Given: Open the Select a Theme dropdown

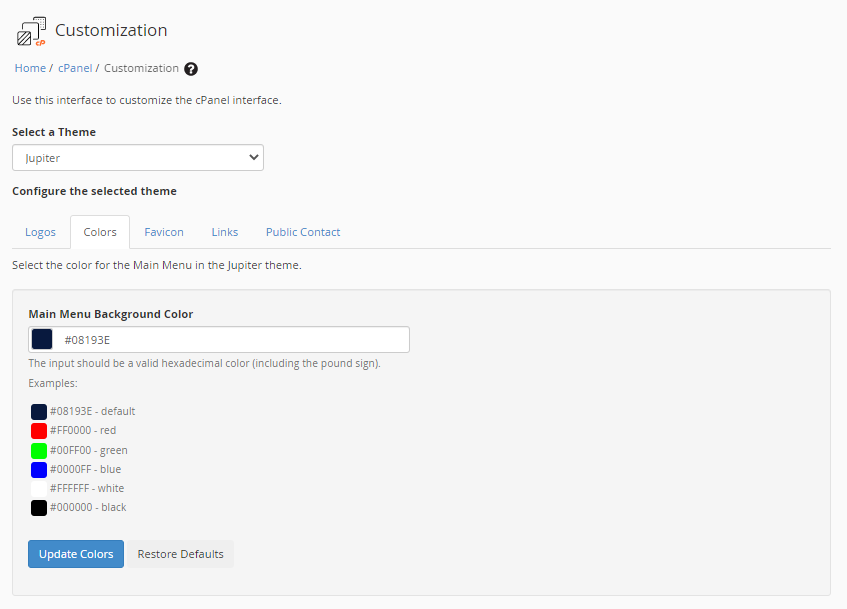Looking at the screenshot, I should 138,158.
